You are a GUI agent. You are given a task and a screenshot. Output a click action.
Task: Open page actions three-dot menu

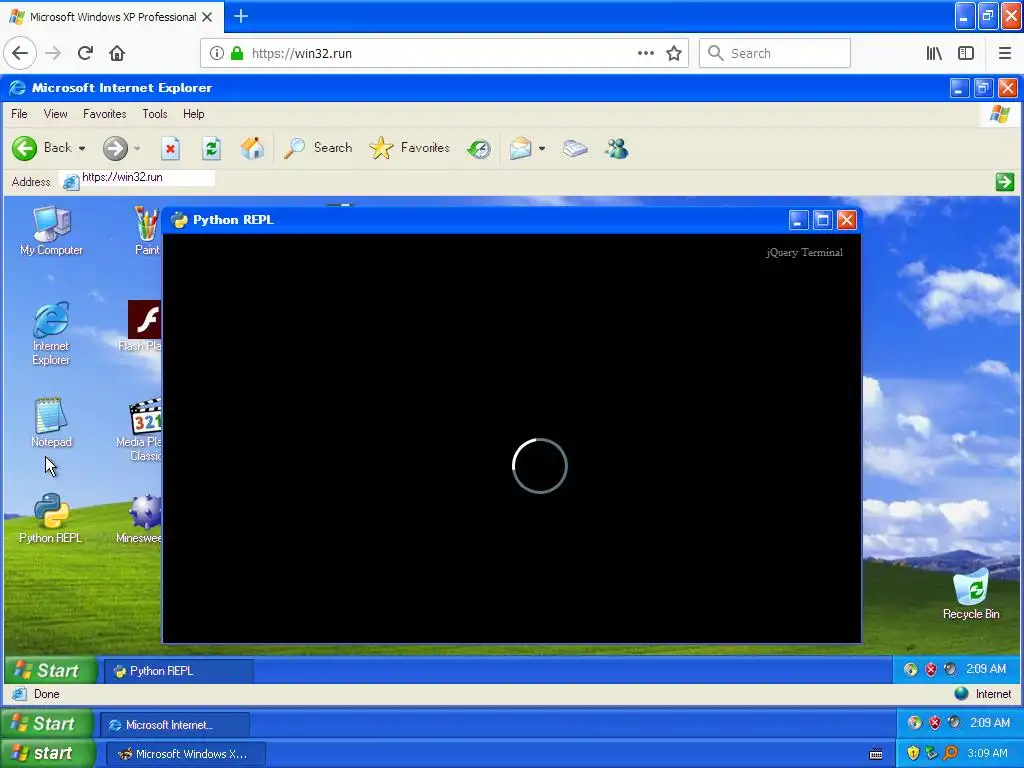645,53
